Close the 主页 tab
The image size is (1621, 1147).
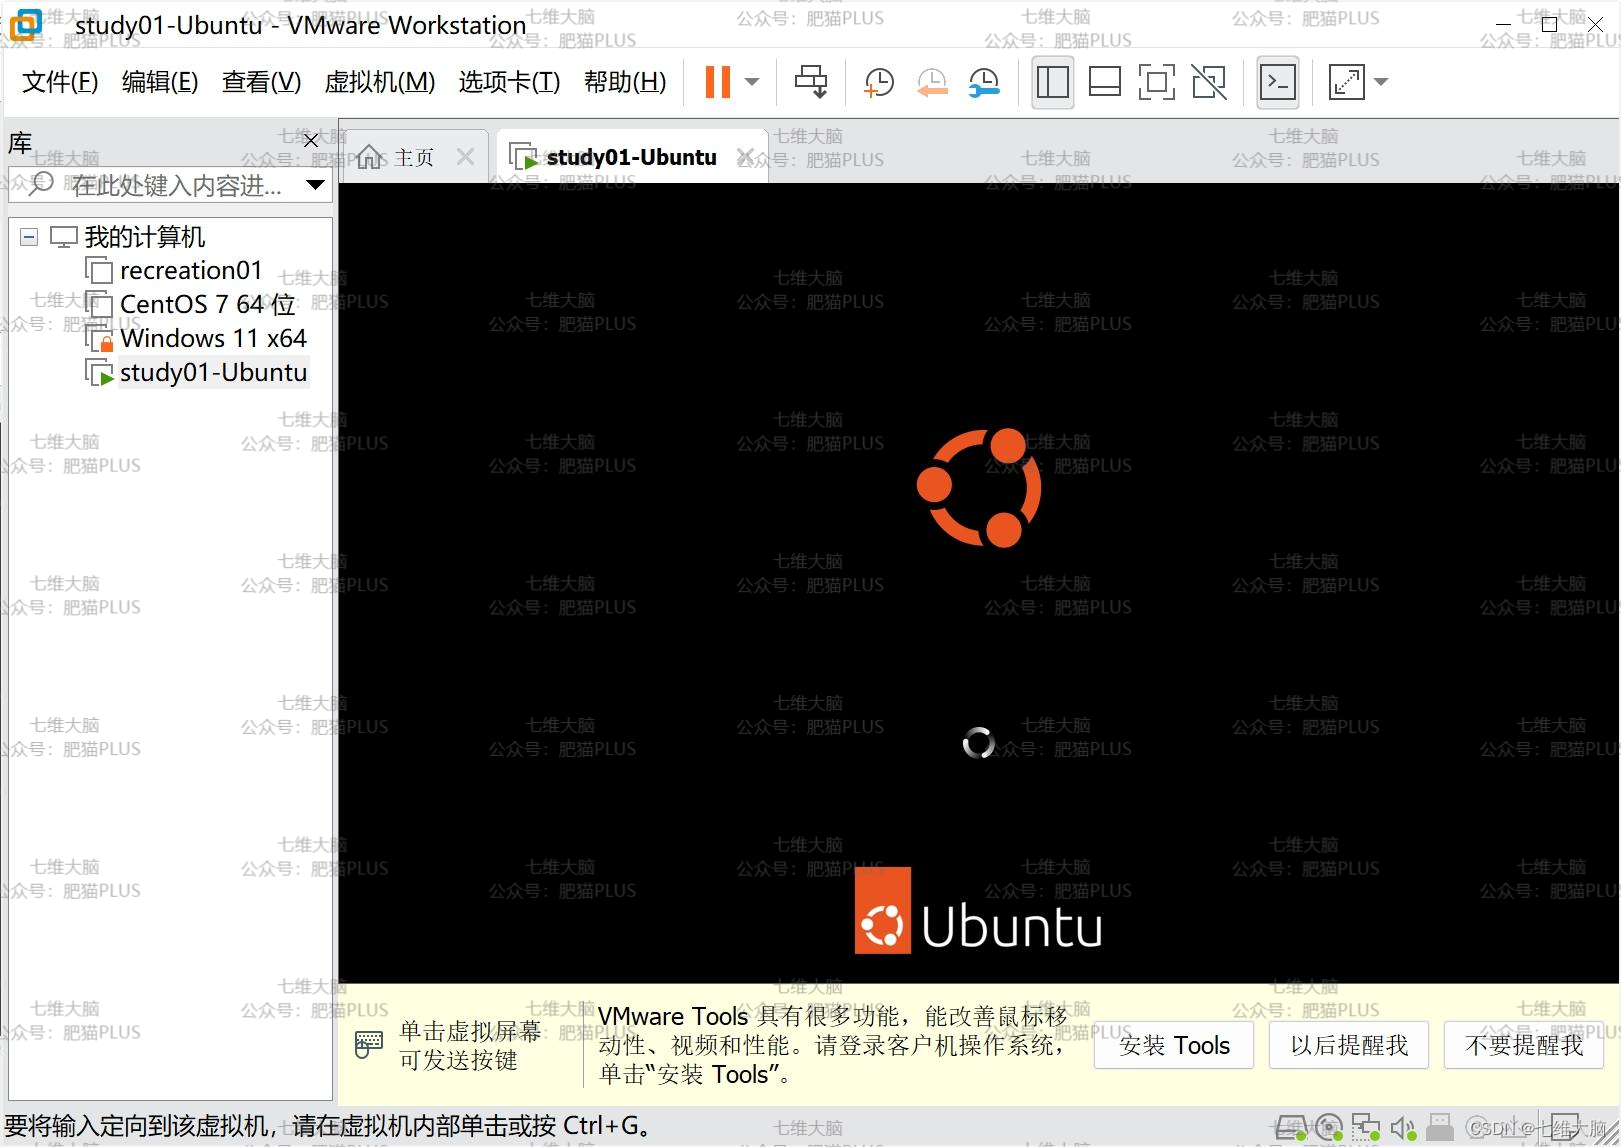[x=465, y=157]
